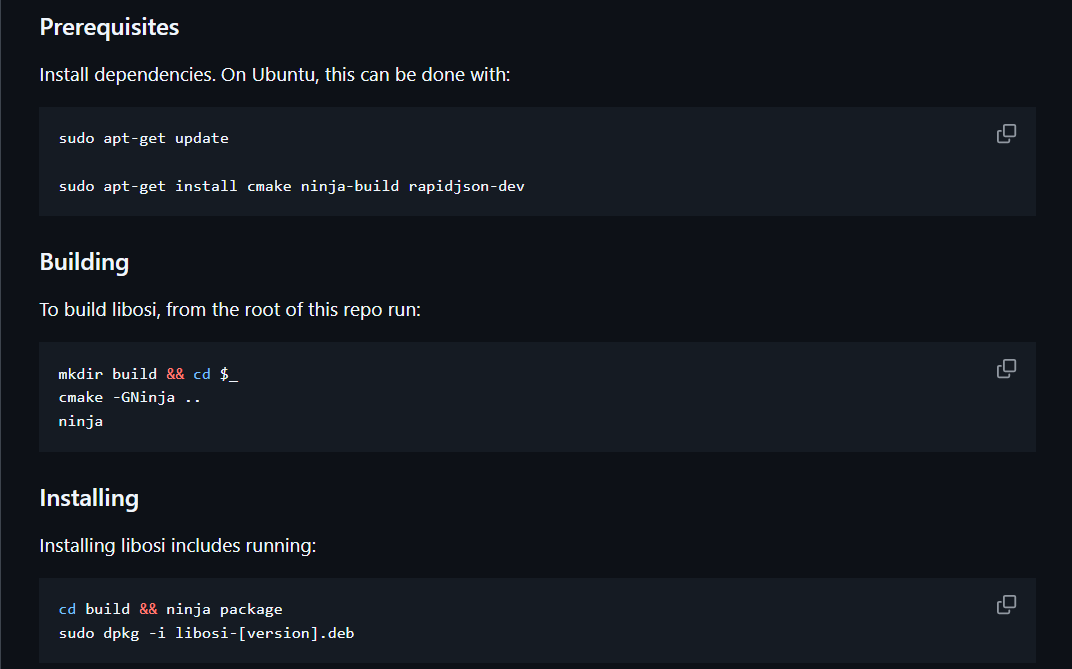Click the 'ninja-build' package name
The height and width of the screenshot is (669, 1072).
pyautogui.click(x=349, y=186)
